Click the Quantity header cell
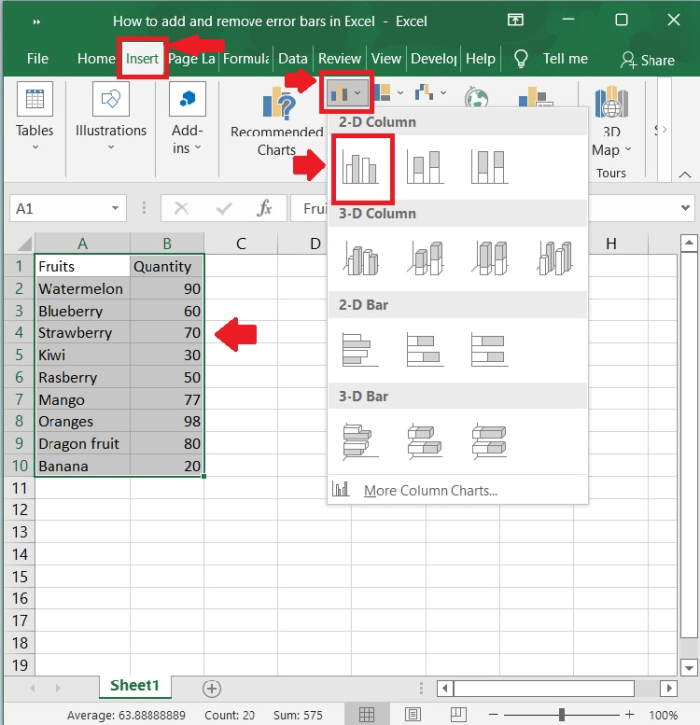This screenshot has height=725, width=700. point(167,266)
